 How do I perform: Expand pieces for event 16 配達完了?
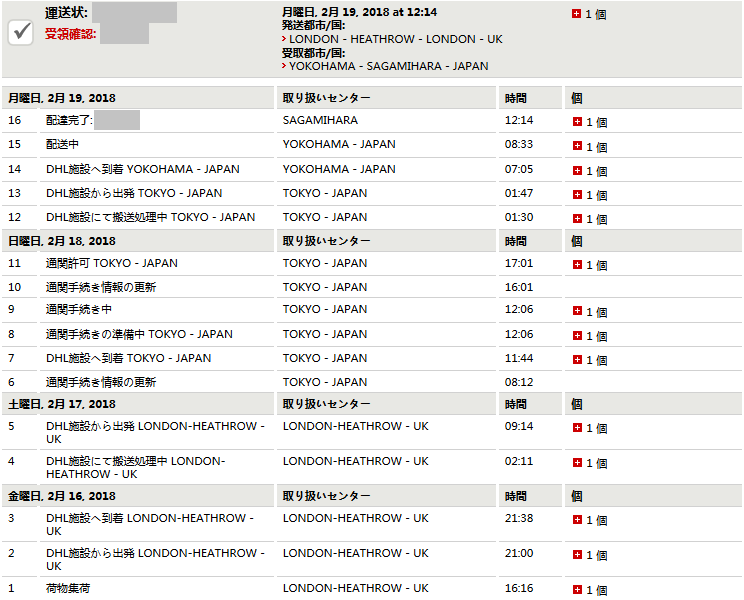(577, 122)
